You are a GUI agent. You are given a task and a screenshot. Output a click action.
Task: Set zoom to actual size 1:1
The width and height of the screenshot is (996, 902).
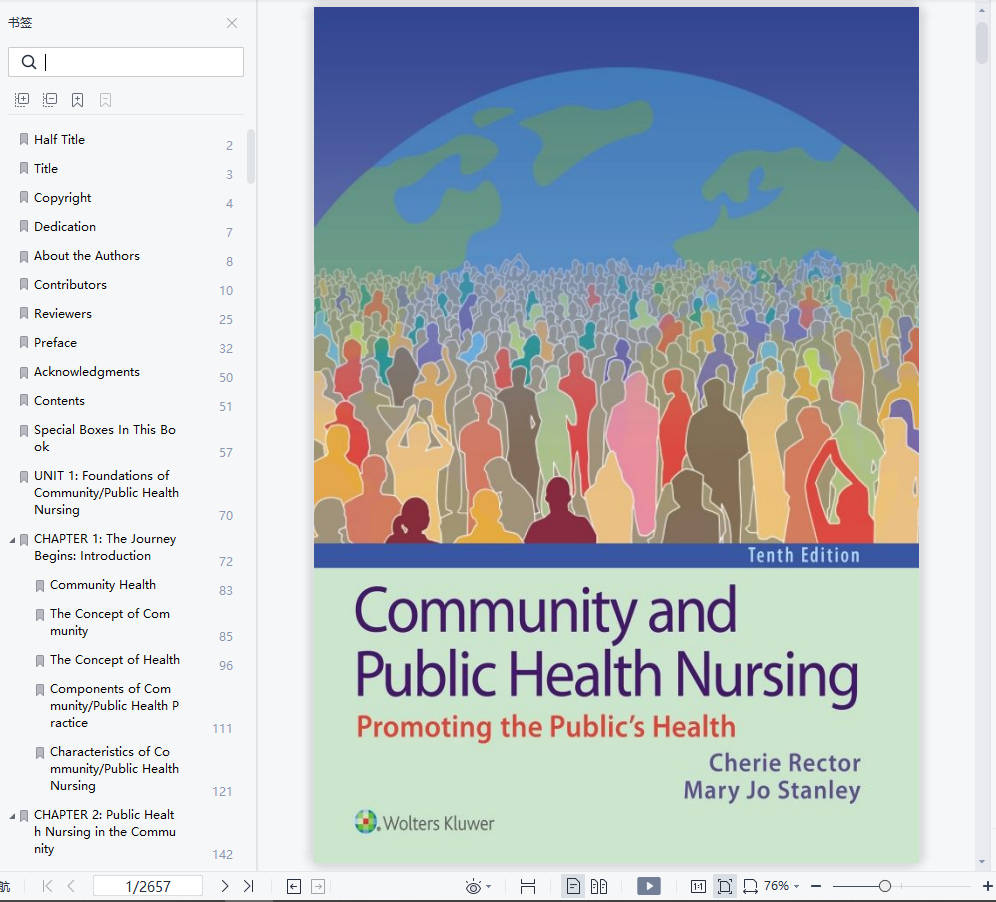click(698, 886)
